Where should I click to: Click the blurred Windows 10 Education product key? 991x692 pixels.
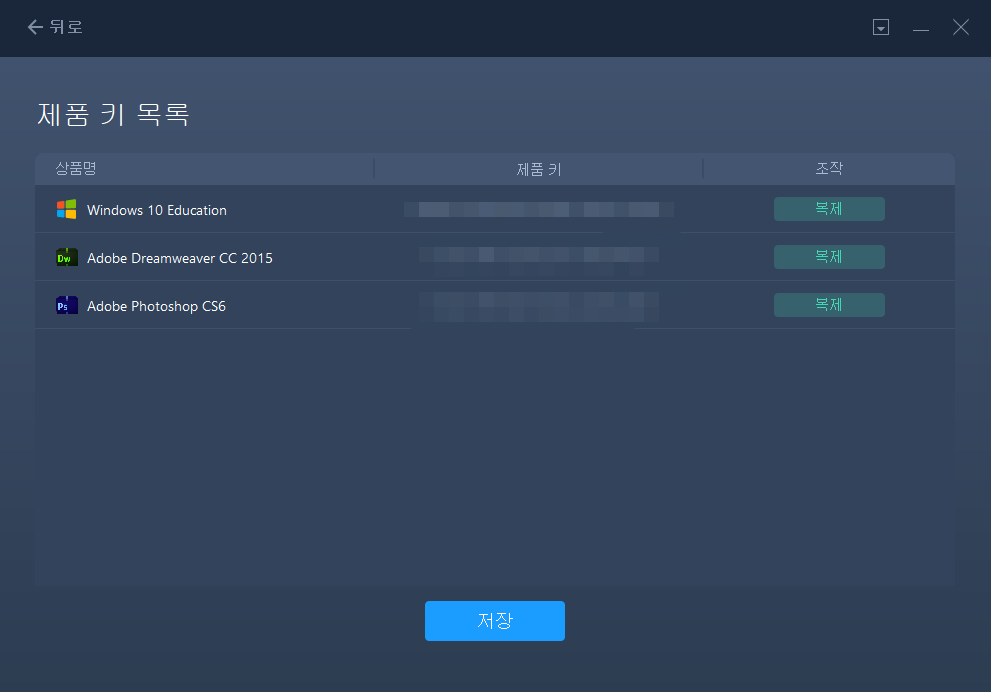tap(538, 209)
